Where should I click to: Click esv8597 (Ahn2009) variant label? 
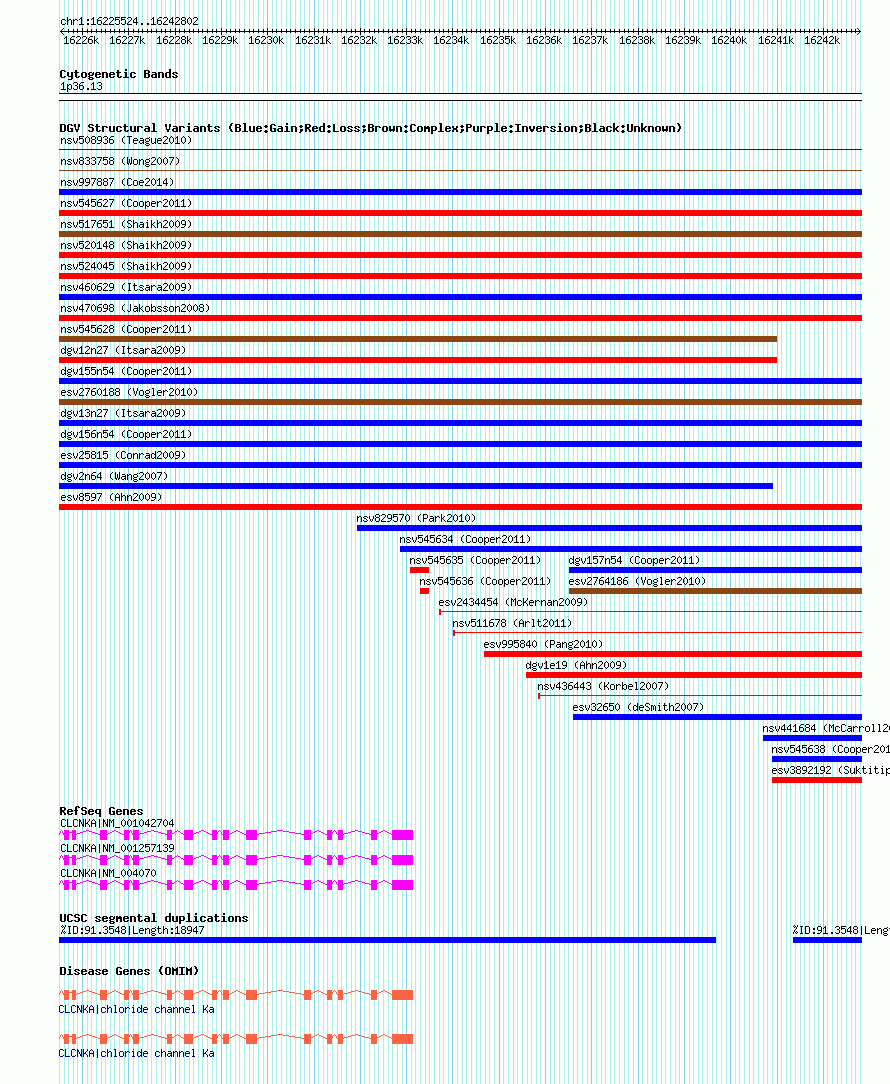coord(111,497)
